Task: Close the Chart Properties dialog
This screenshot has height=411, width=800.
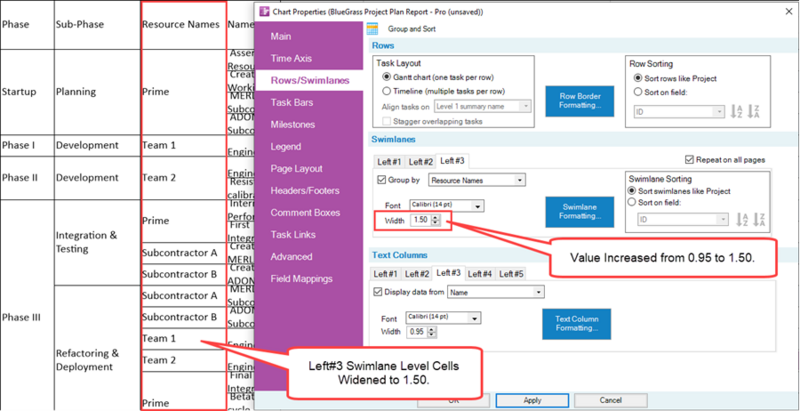Action: point(789,11)
